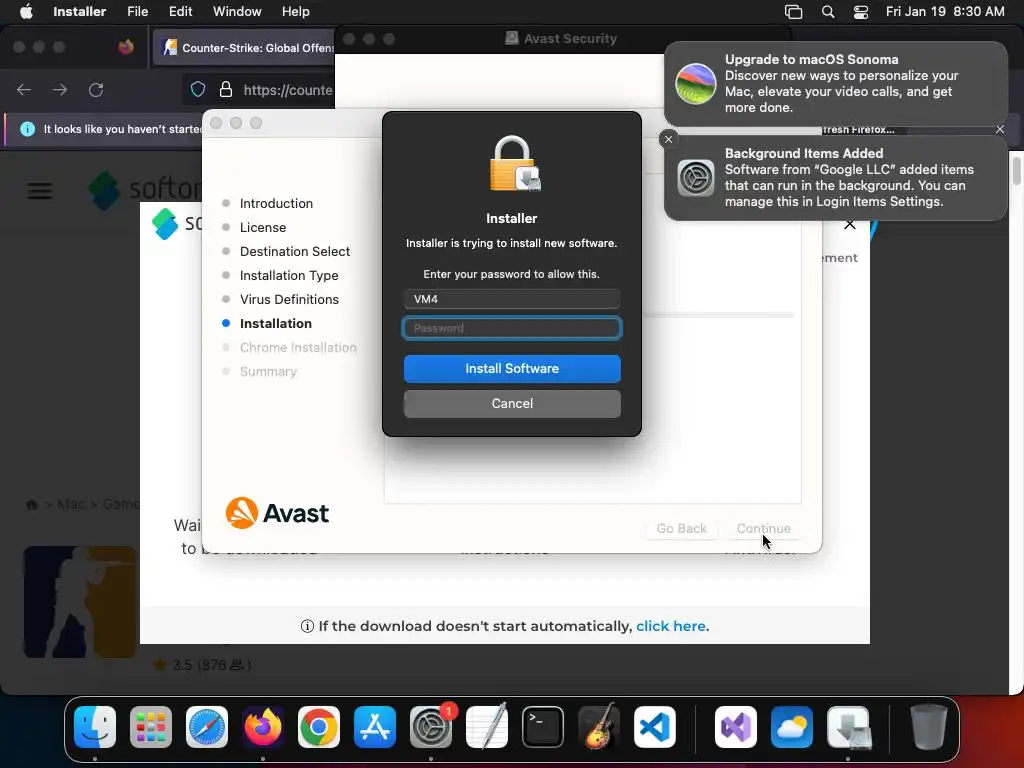The height and width of the screenshot is (768, 1024).
Task: Open the Apple menu
Action: click(x=26, y=12)
